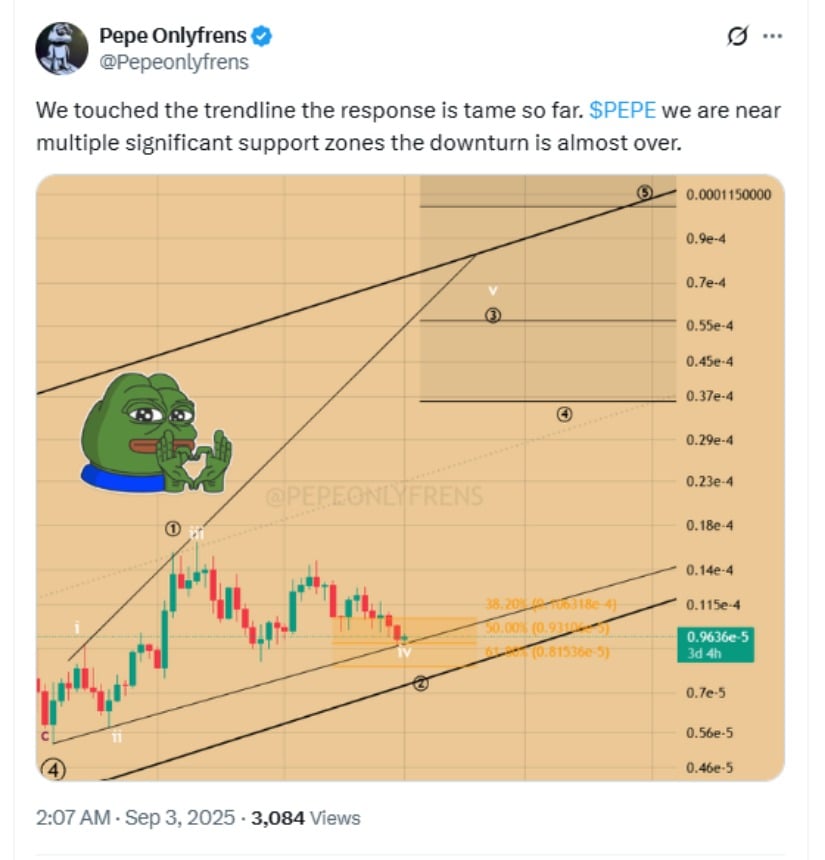Open the chart image in the tweet
This screenshot has height=860, width=825.
click(x=410, y=478)
